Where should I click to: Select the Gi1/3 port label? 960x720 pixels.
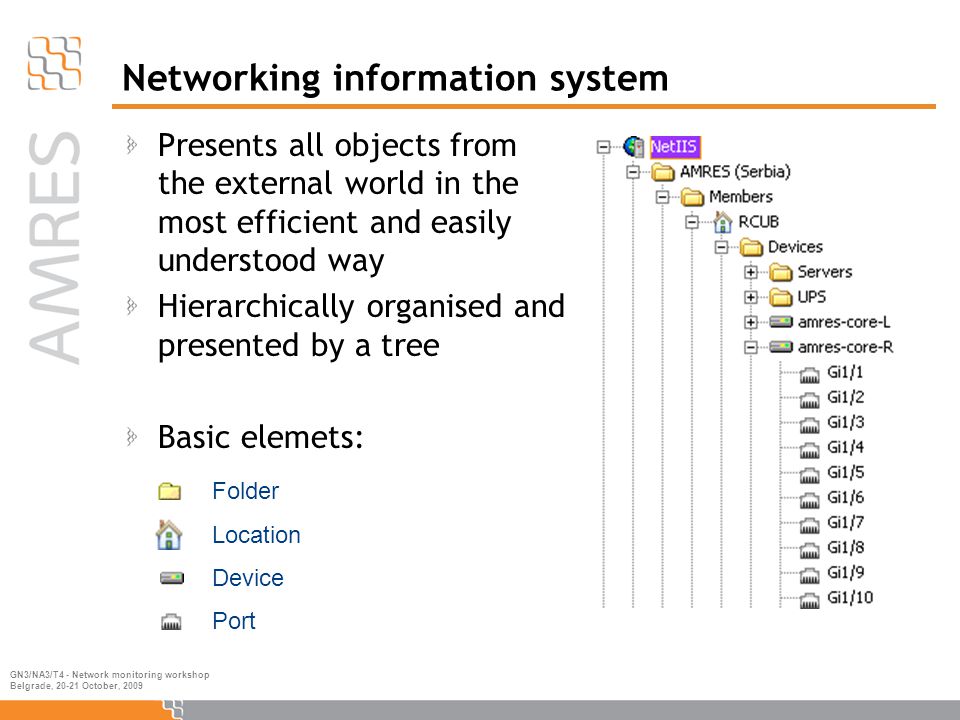click(x=846, y=422)
